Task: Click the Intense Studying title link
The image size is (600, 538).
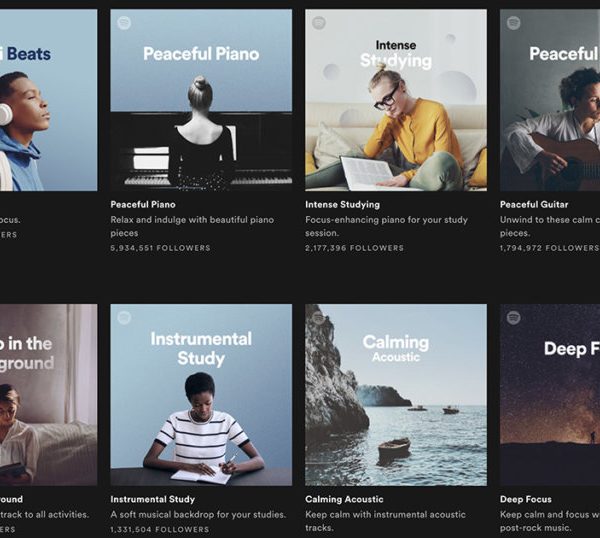Action: pos(342,204)
